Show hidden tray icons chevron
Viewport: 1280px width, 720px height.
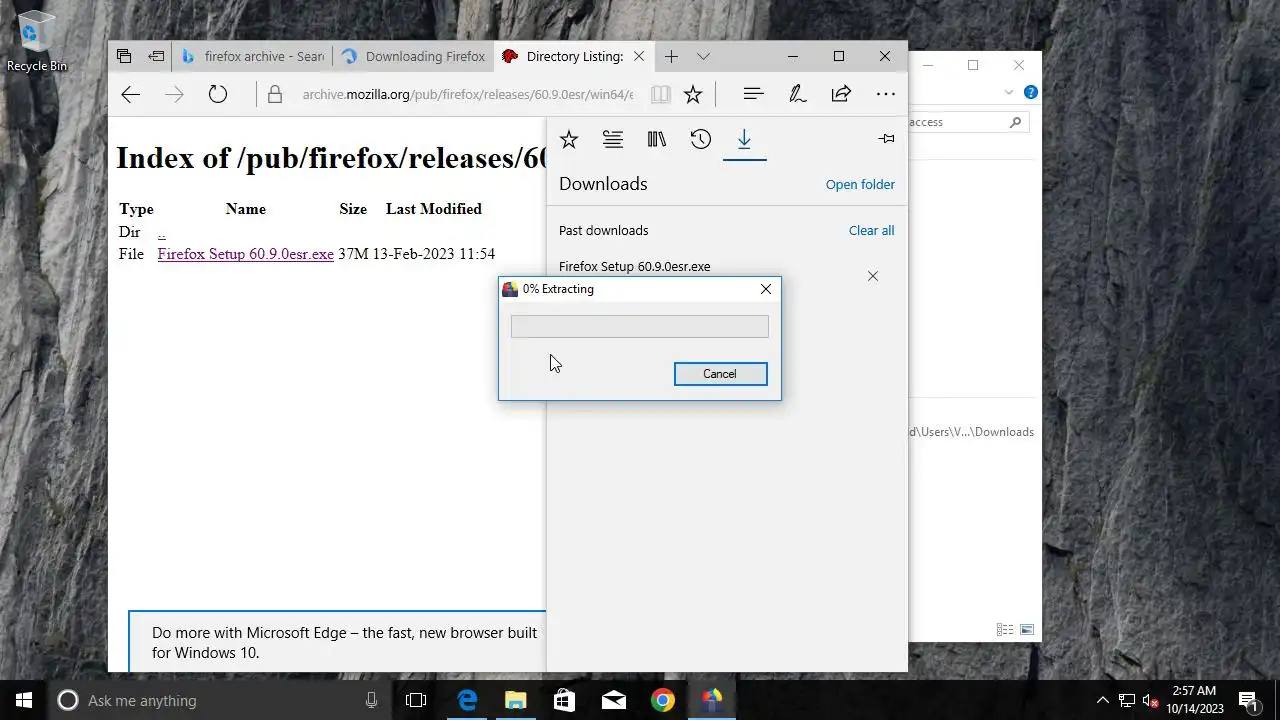coord(1103,700)
